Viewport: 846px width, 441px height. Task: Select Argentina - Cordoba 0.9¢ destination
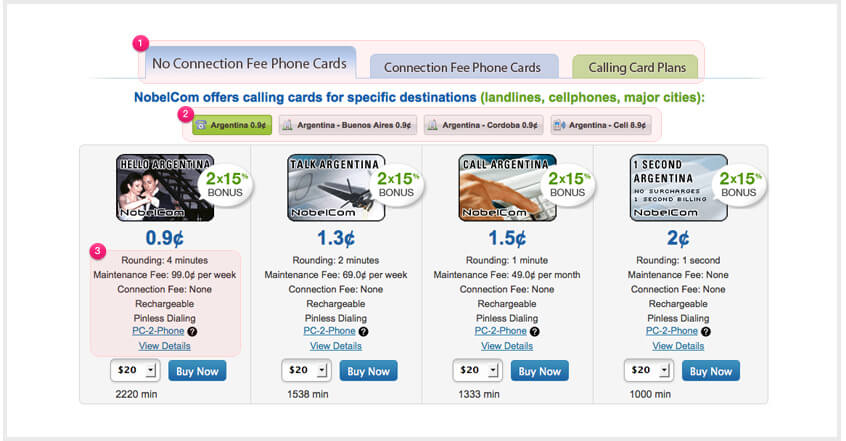click(x=483, y=125)
